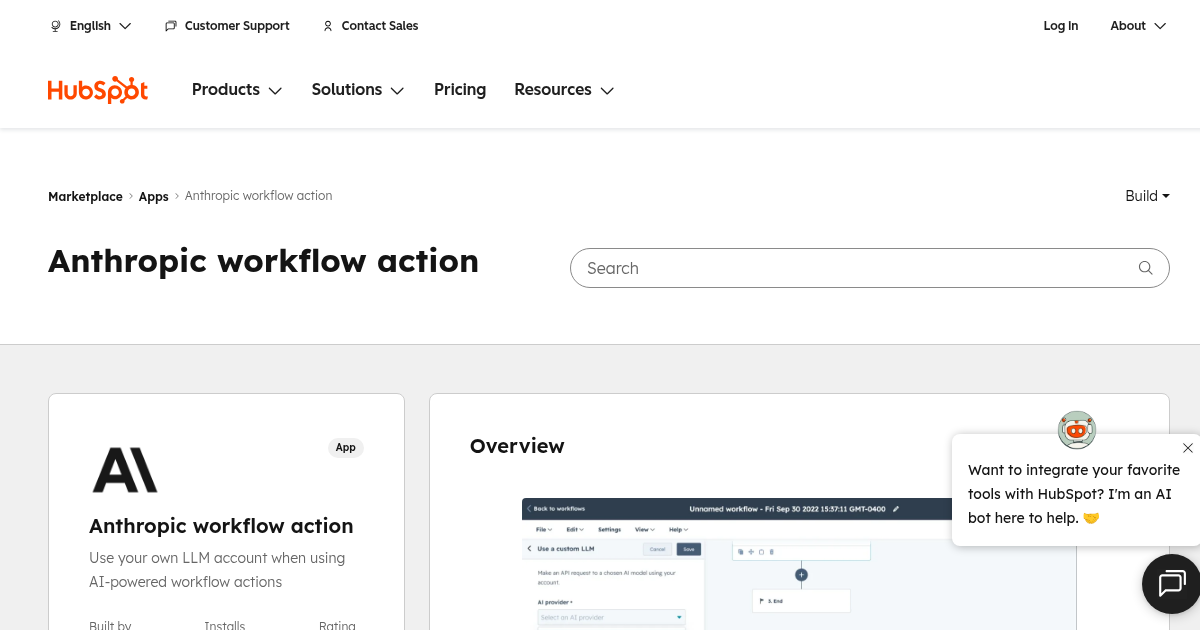
Task: Click the globe icon beside English
Action: point(56,26)
